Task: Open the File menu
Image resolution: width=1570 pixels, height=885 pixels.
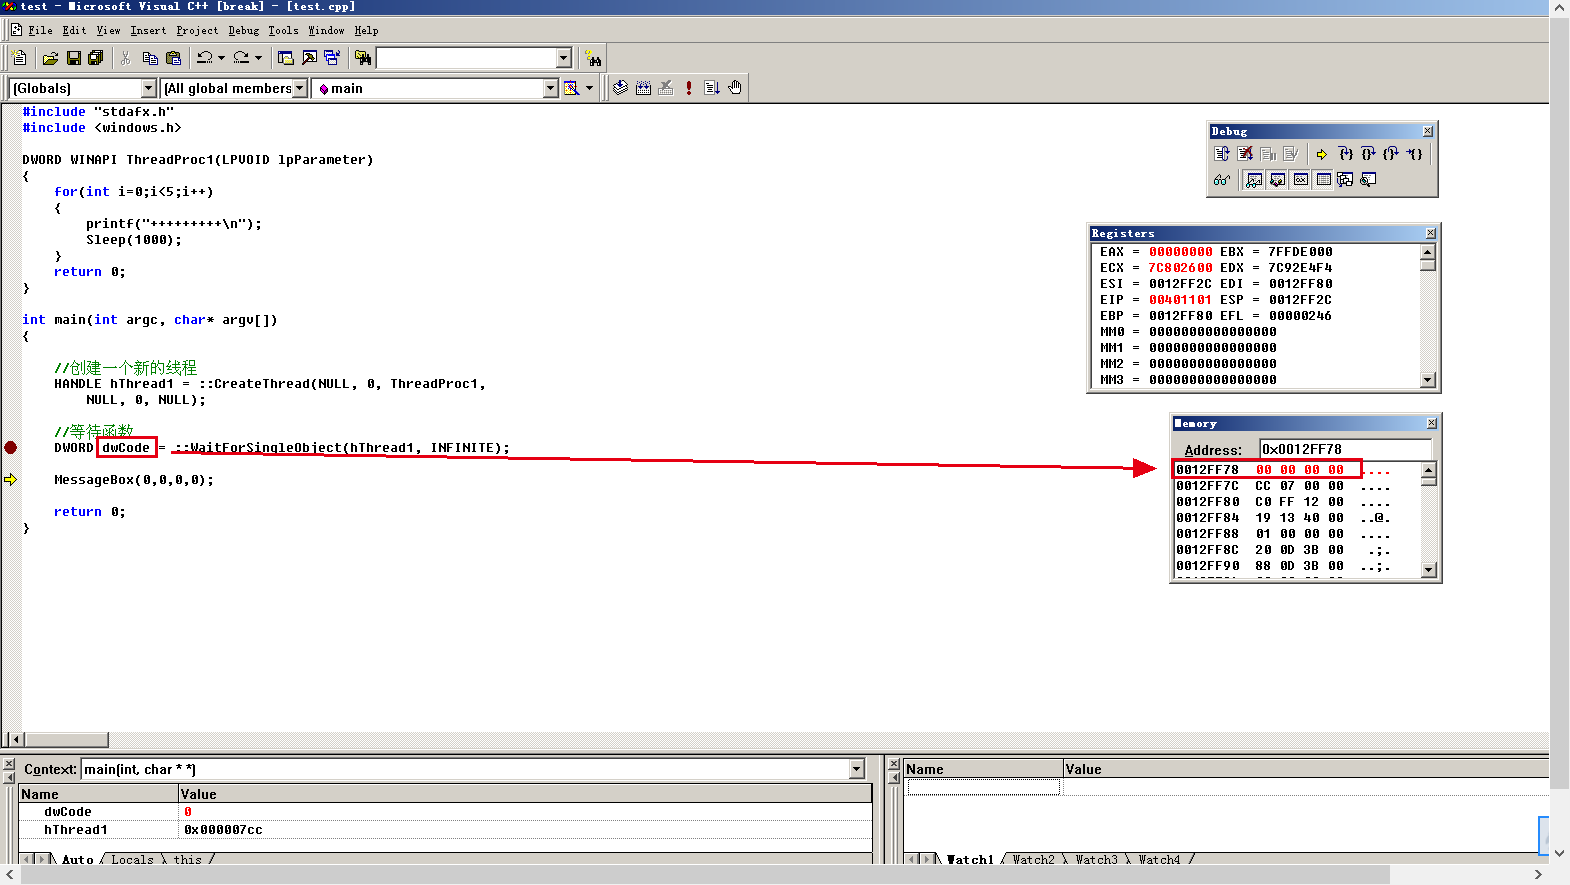Action: point(40,30)
